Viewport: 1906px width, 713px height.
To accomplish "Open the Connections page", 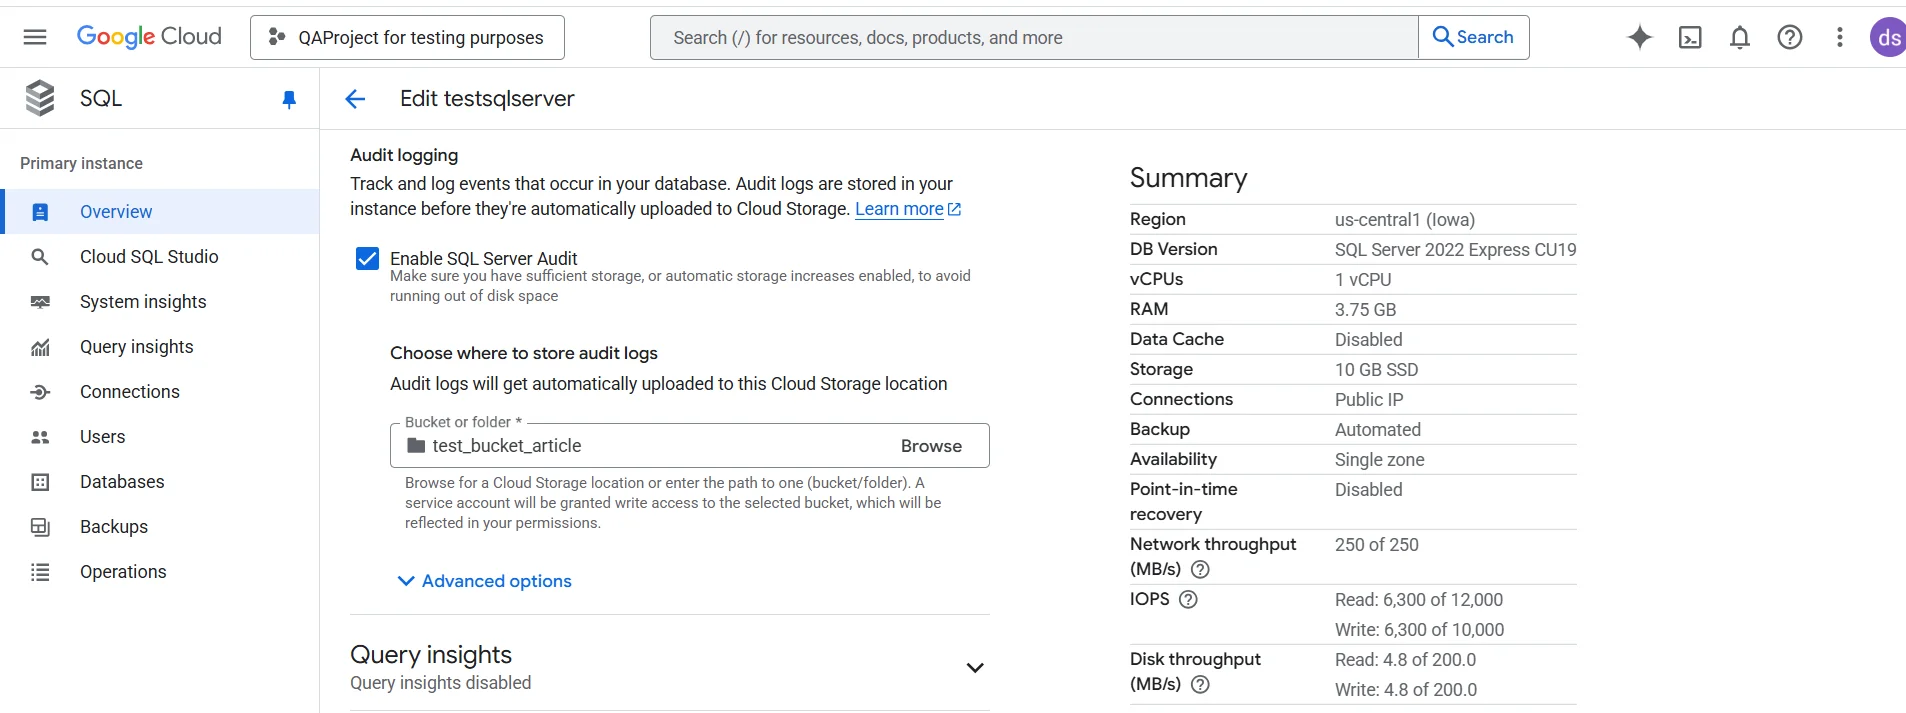I will coord(161,392).
